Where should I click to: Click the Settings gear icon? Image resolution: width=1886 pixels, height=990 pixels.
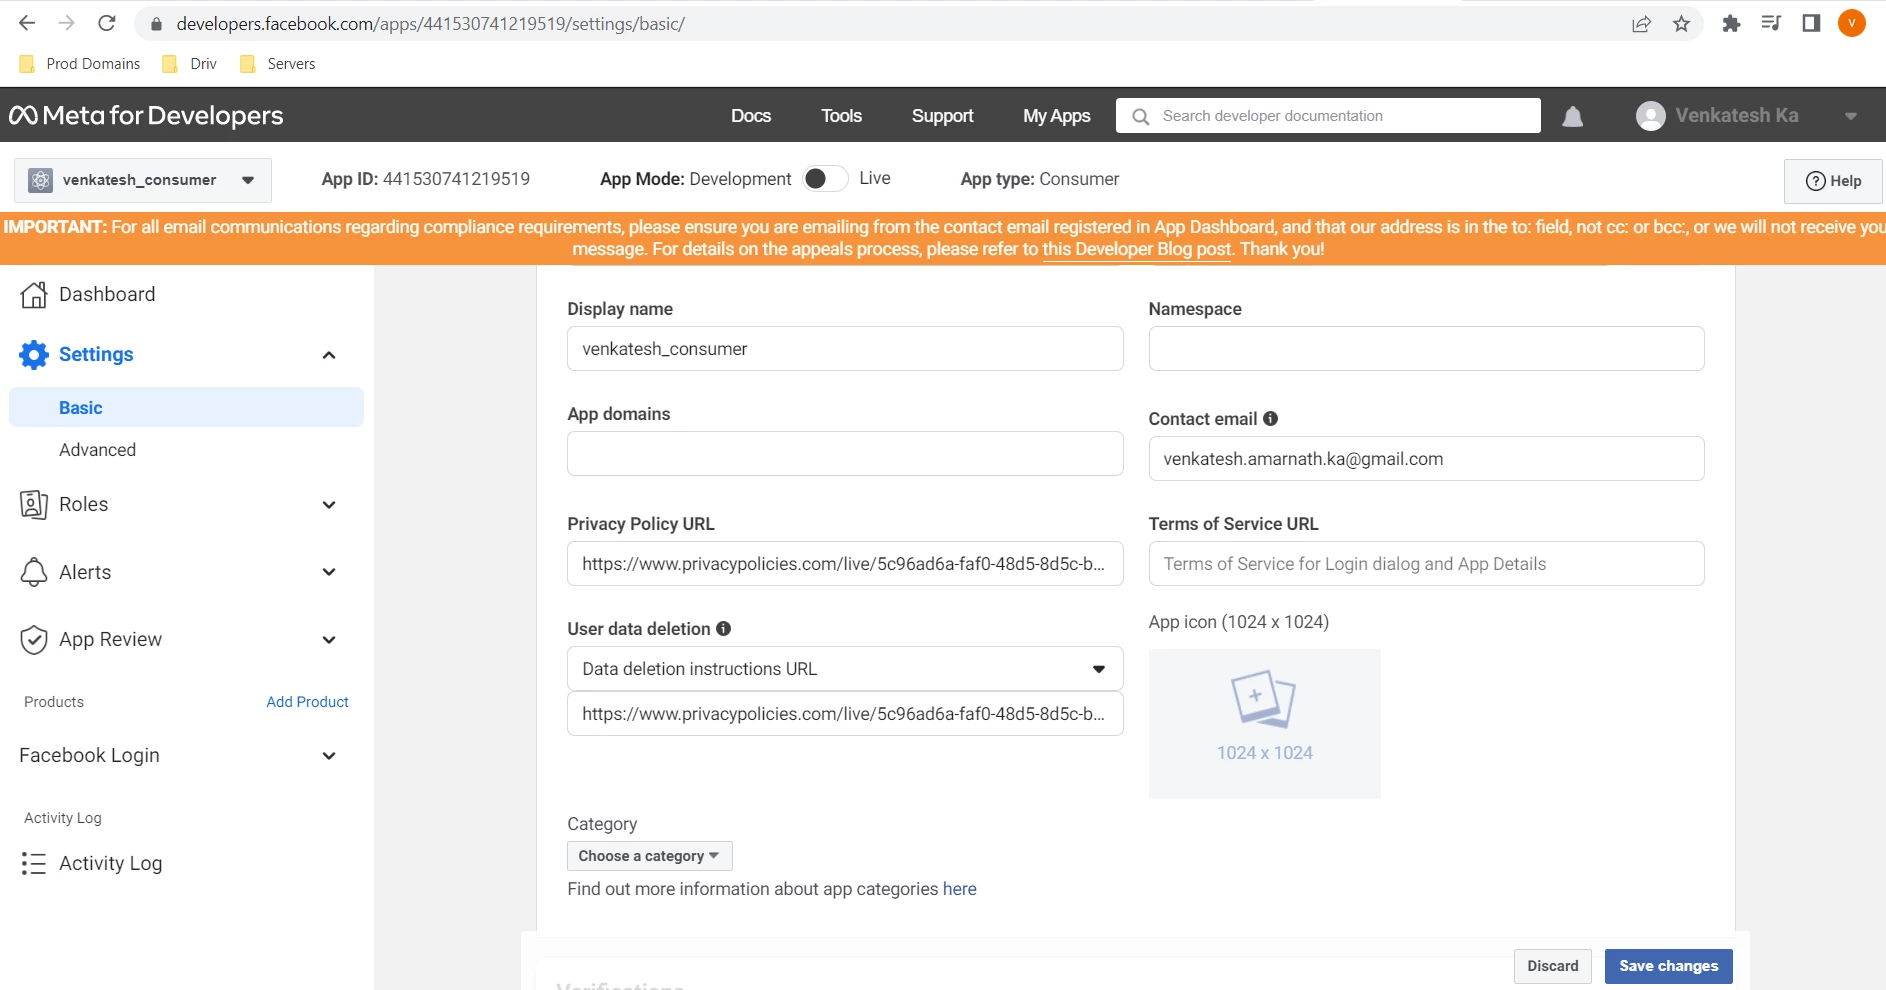(34, 354)
